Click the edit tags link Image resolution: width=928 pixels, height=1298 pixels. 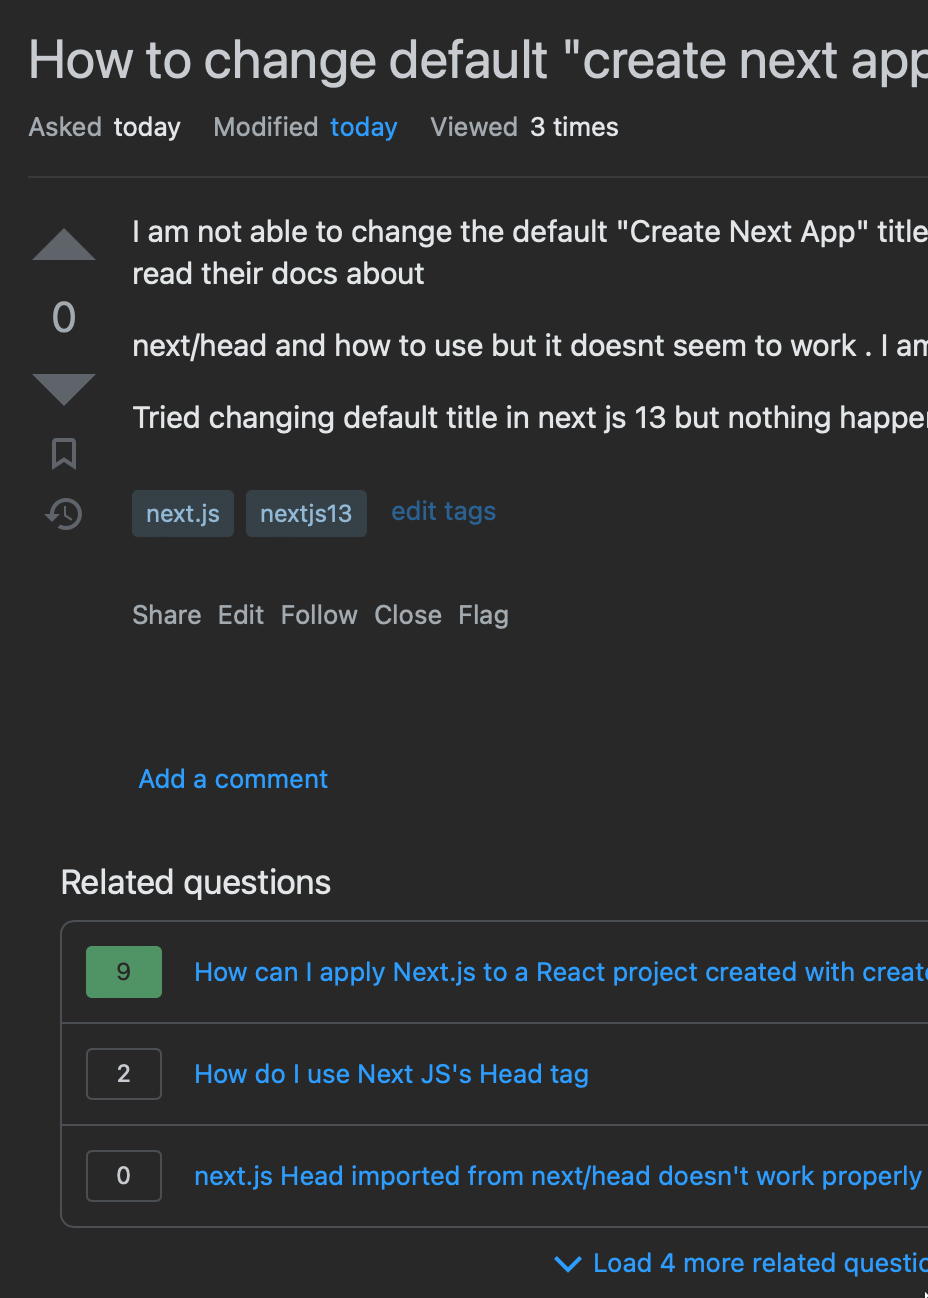click(x=443, y=511)
